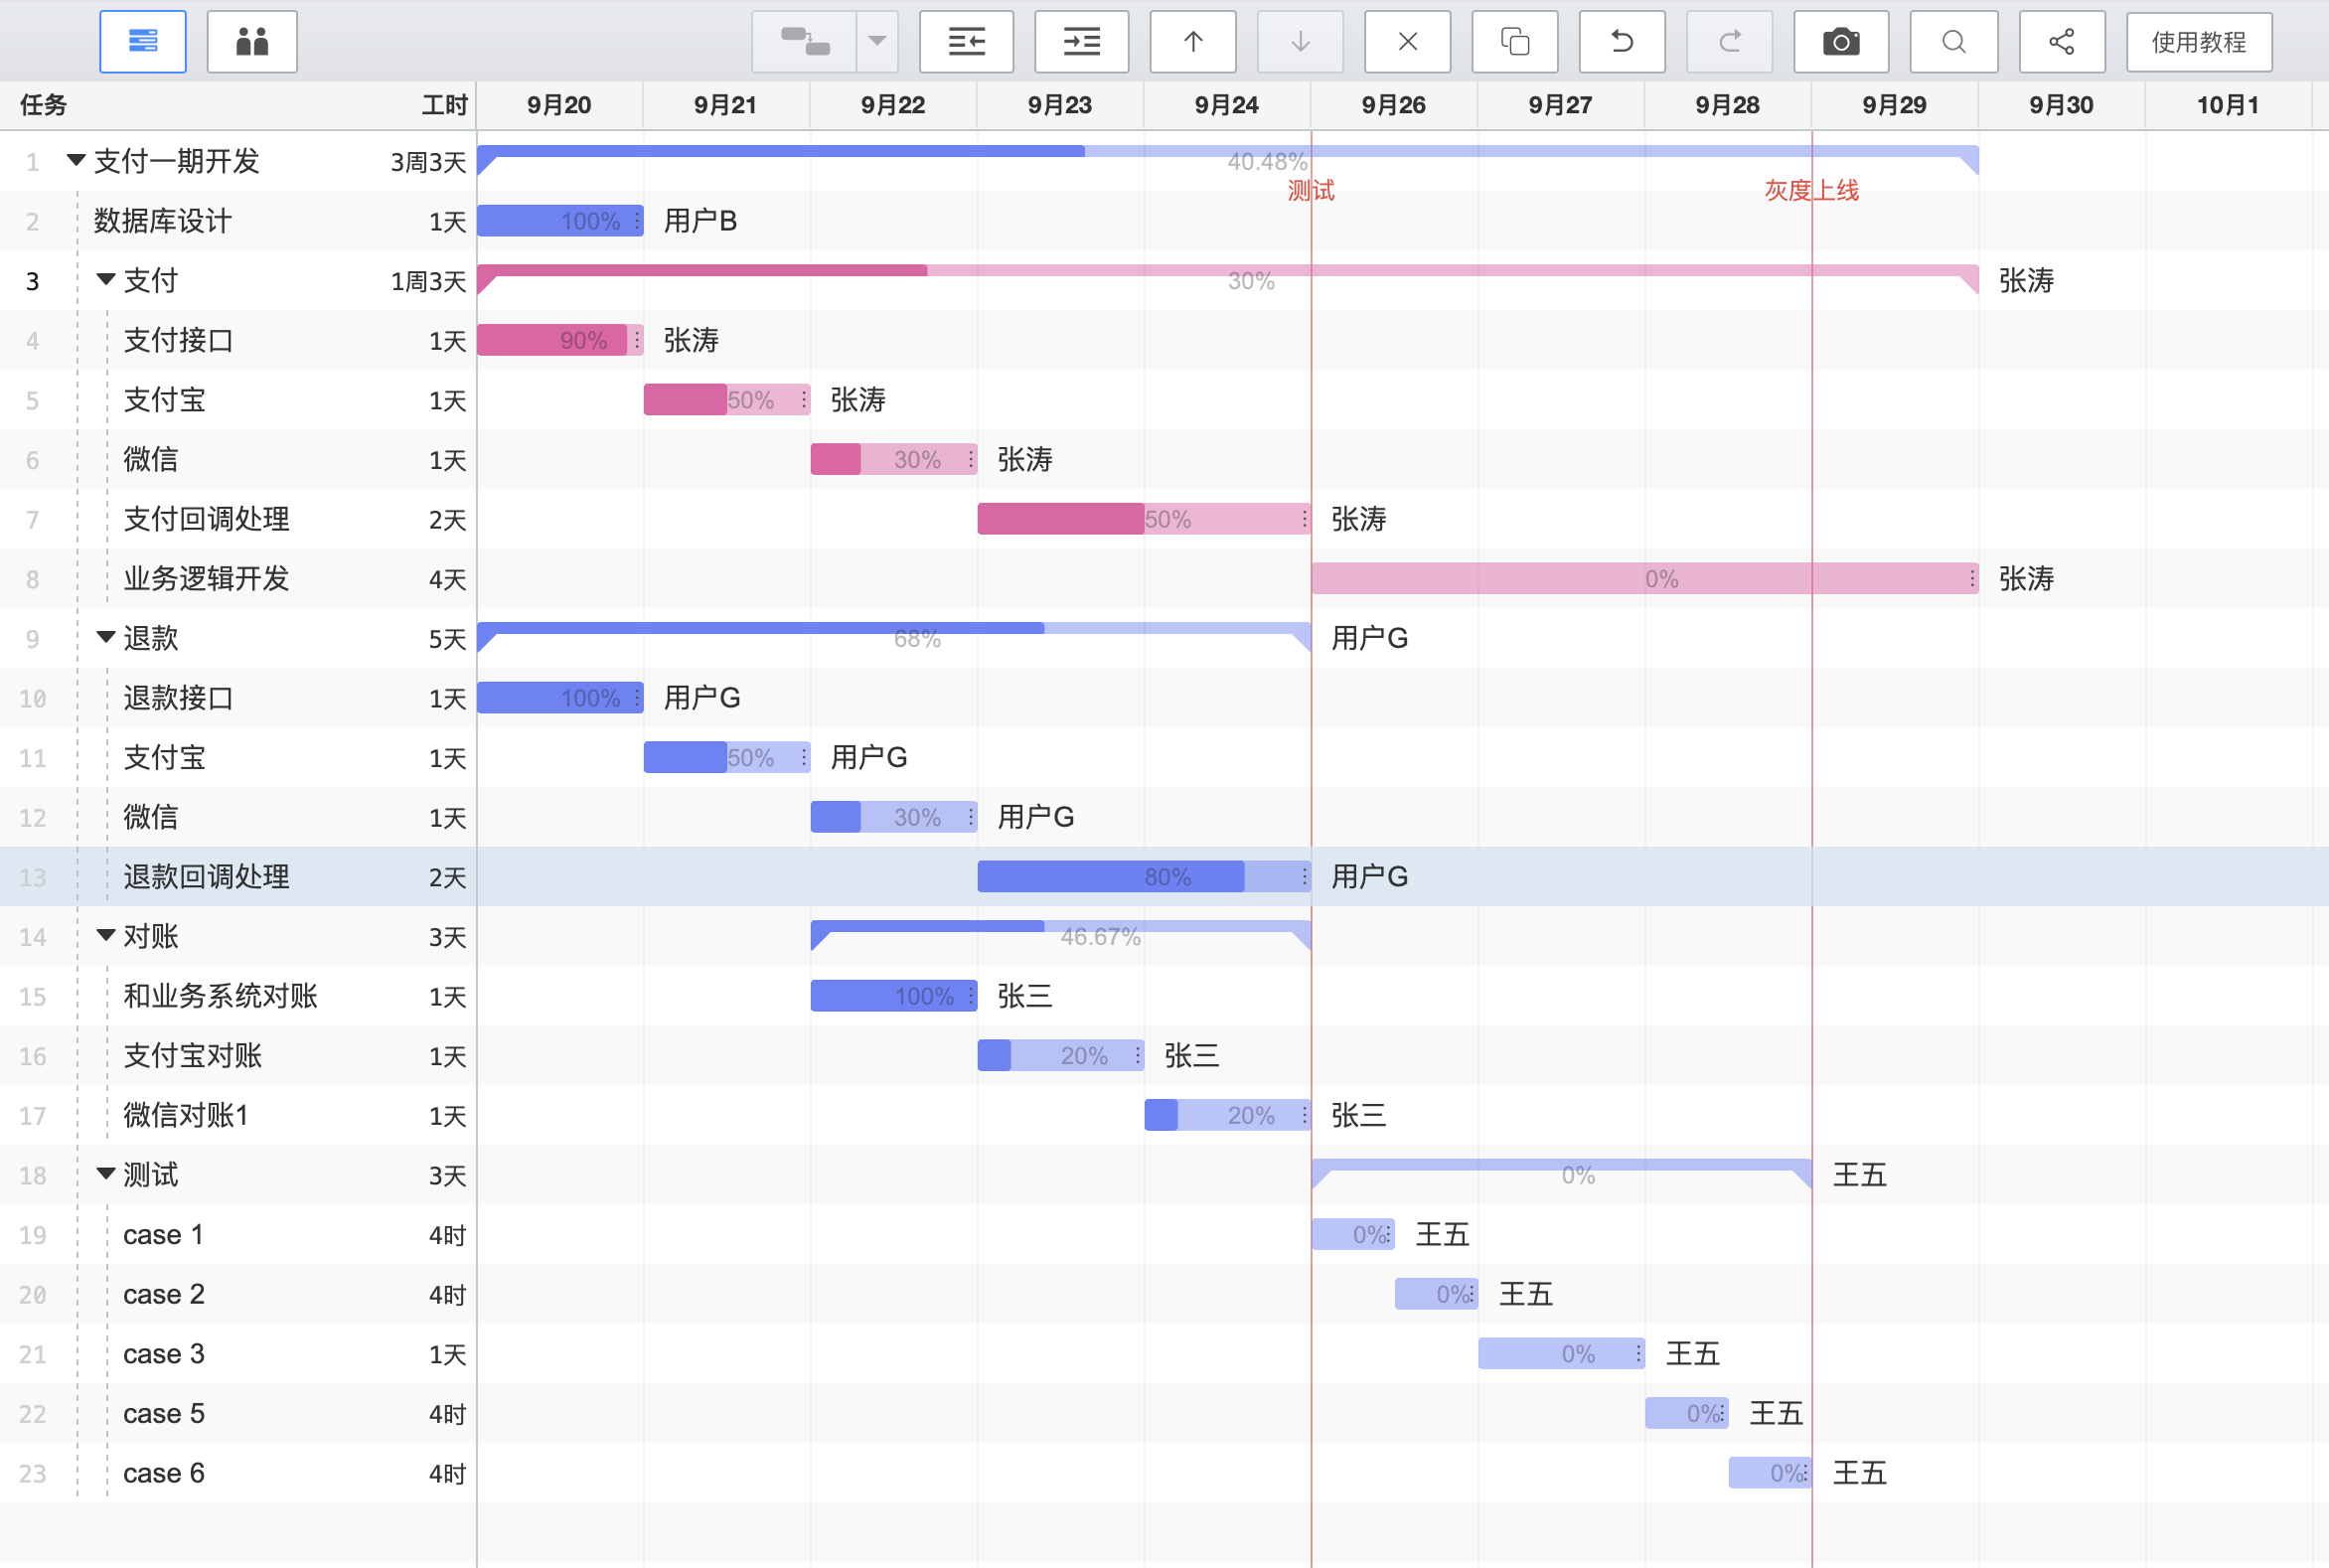Delete the task with the X icon

click(x=1407, y=42)
